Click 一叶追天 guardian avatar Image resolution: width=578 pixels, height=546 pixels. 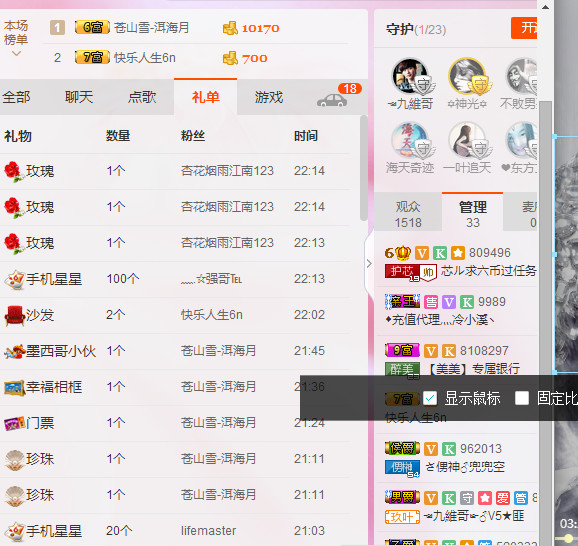click(x=467, y=141)
